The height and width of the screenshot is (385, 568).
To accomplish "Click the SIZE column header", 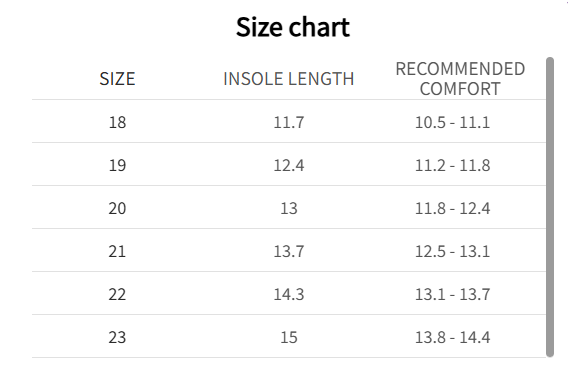I will 117,79.
